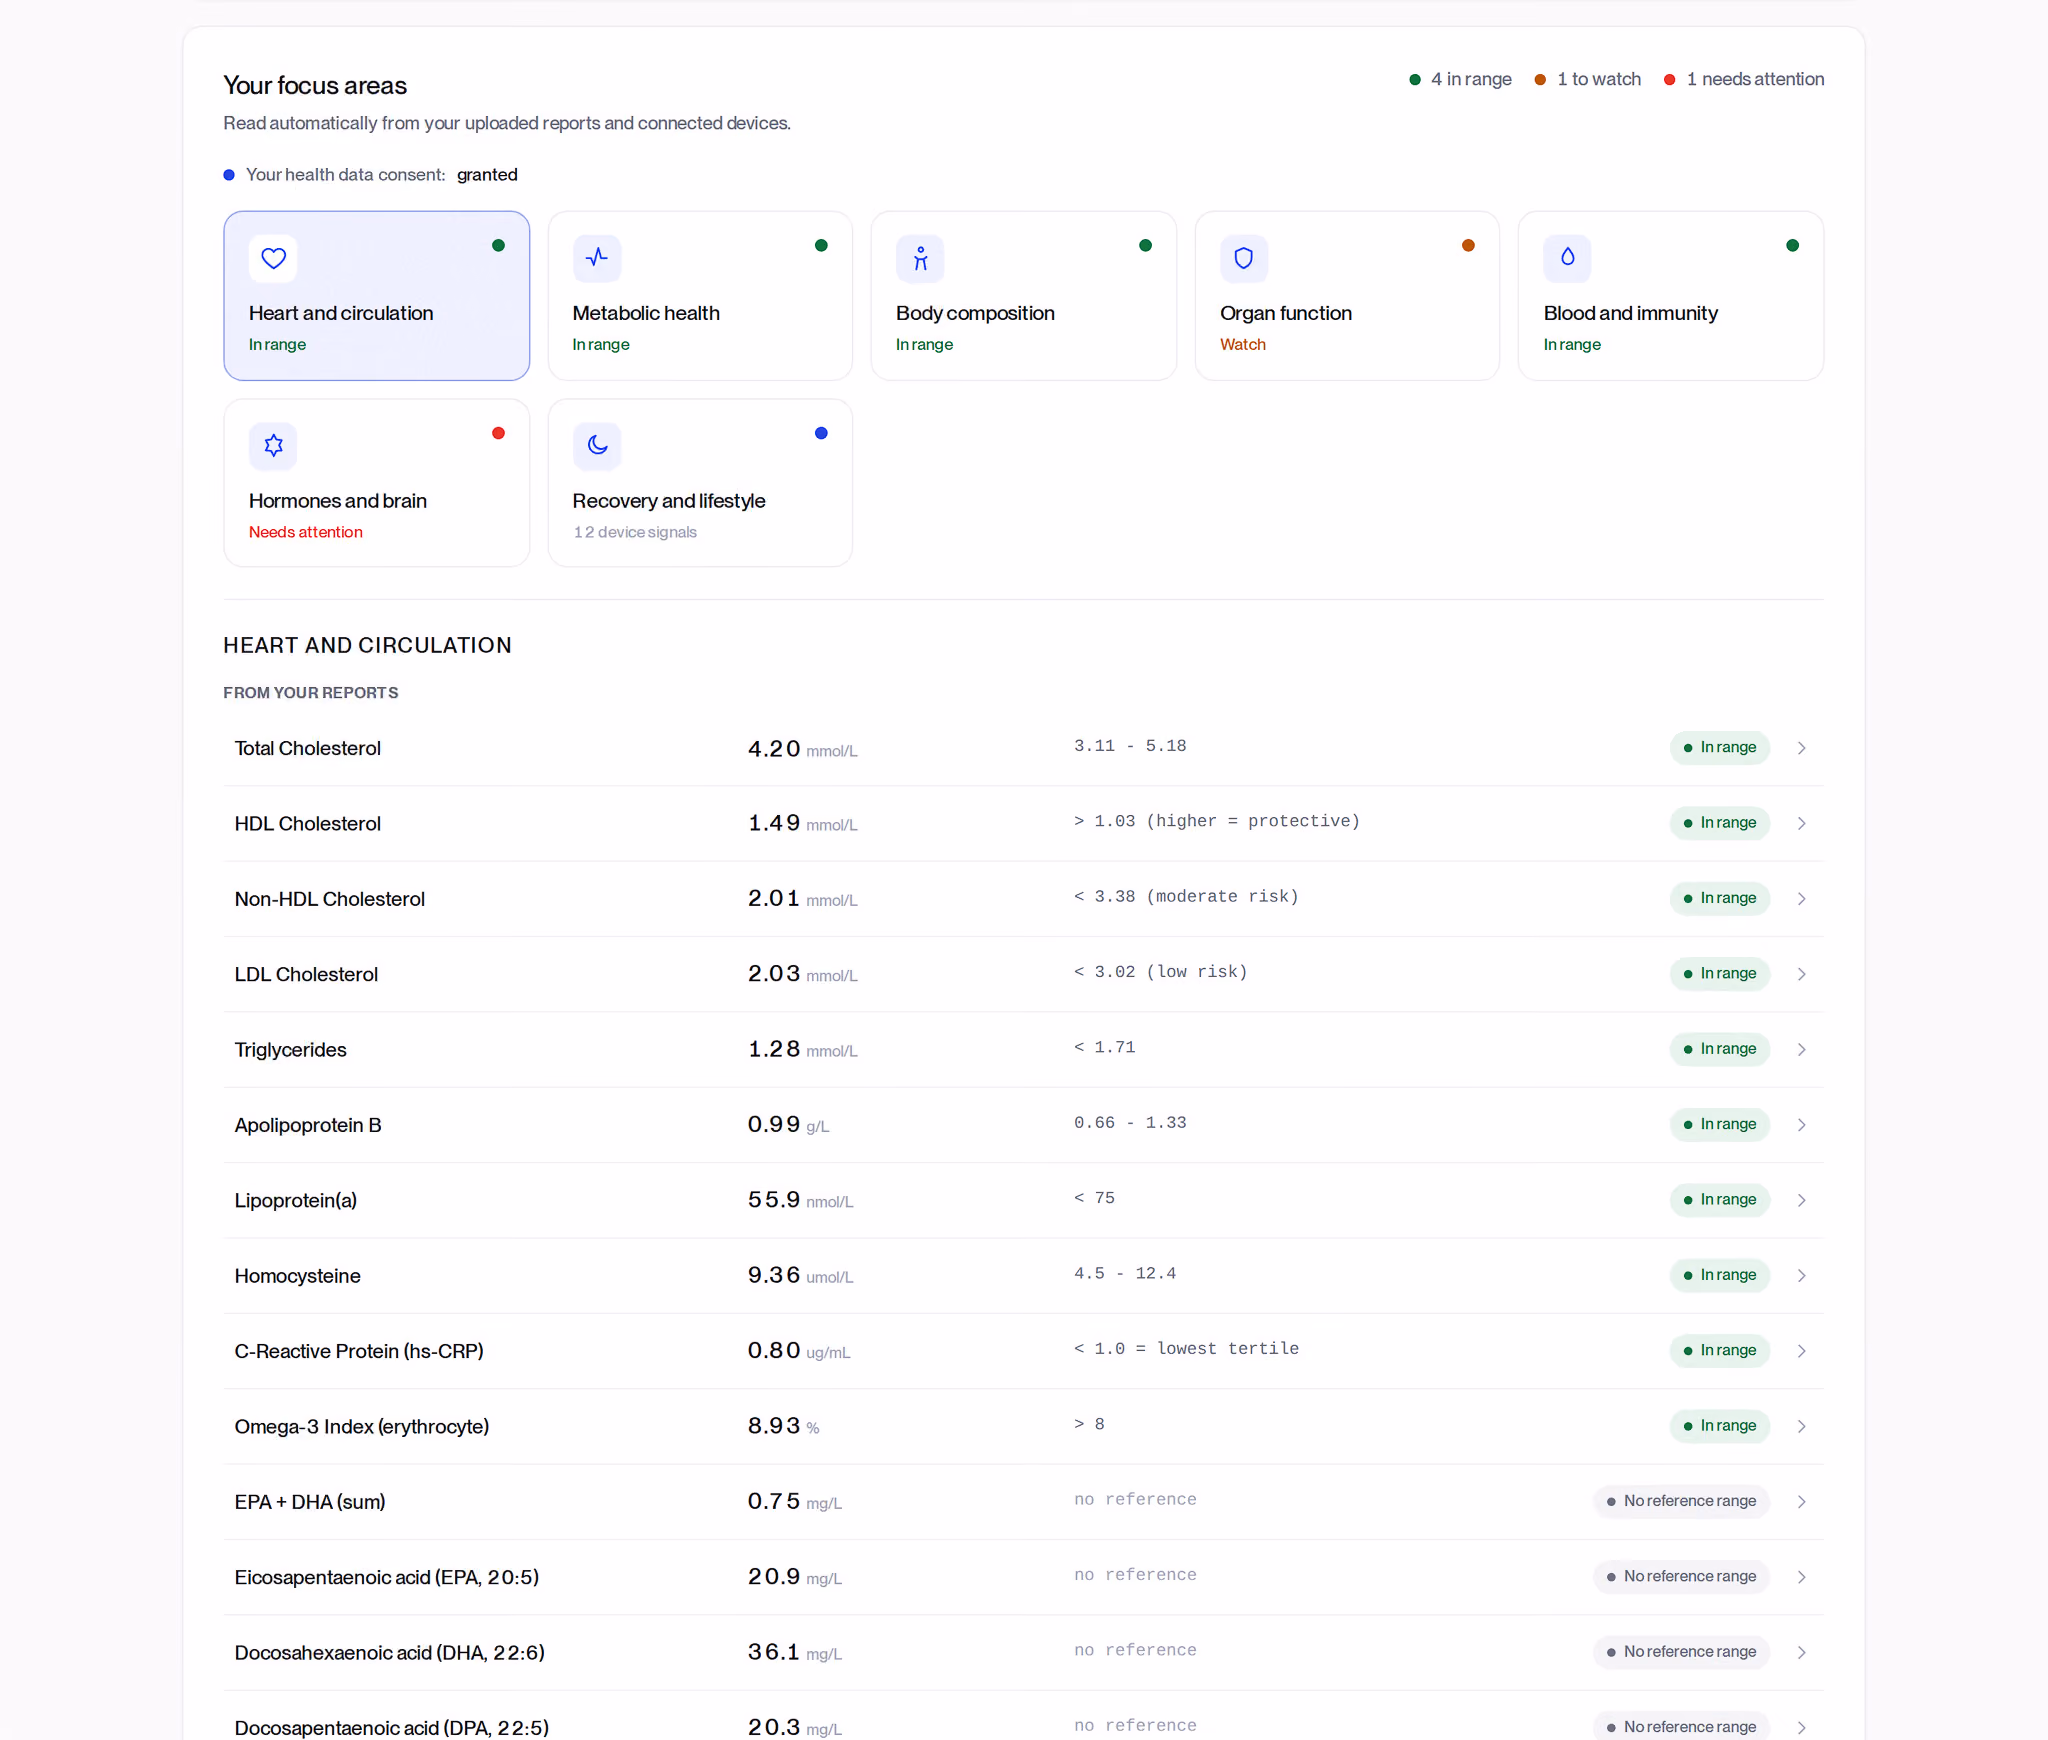Click the In range badge for Total Cholesterol
This screenshot has width=2048, height=1740.
(x=1719, y=748)
